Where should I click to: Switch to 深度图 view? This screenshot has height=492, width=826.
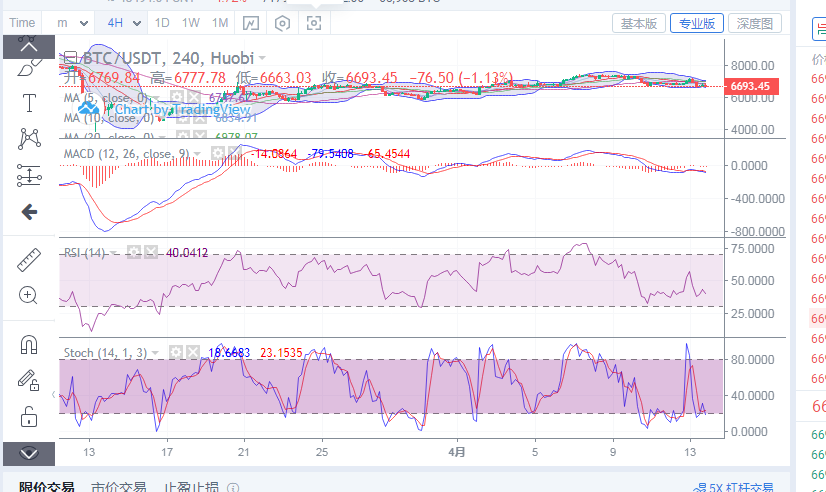pos(755,23)
